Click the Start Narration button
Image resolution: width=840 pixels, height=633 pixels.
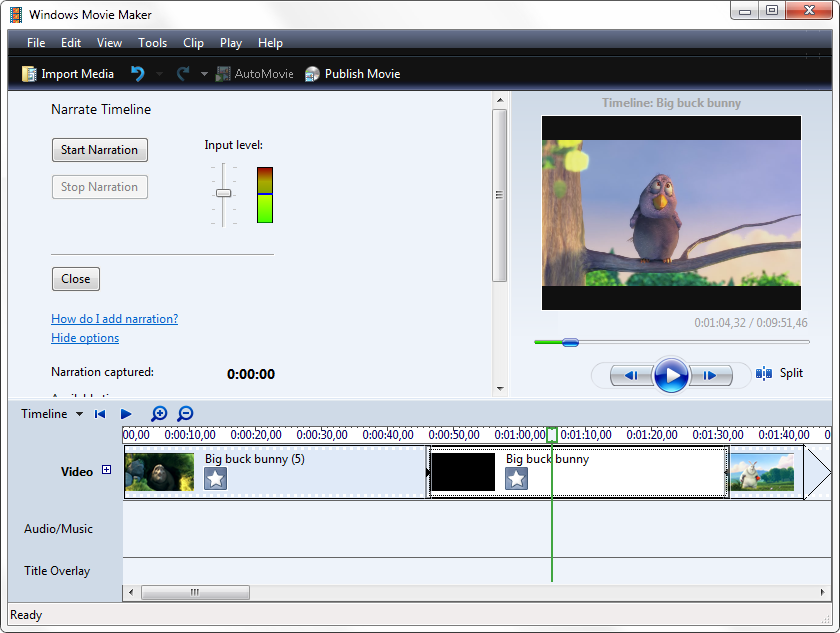pyautogui.click(x=100, y=150)
